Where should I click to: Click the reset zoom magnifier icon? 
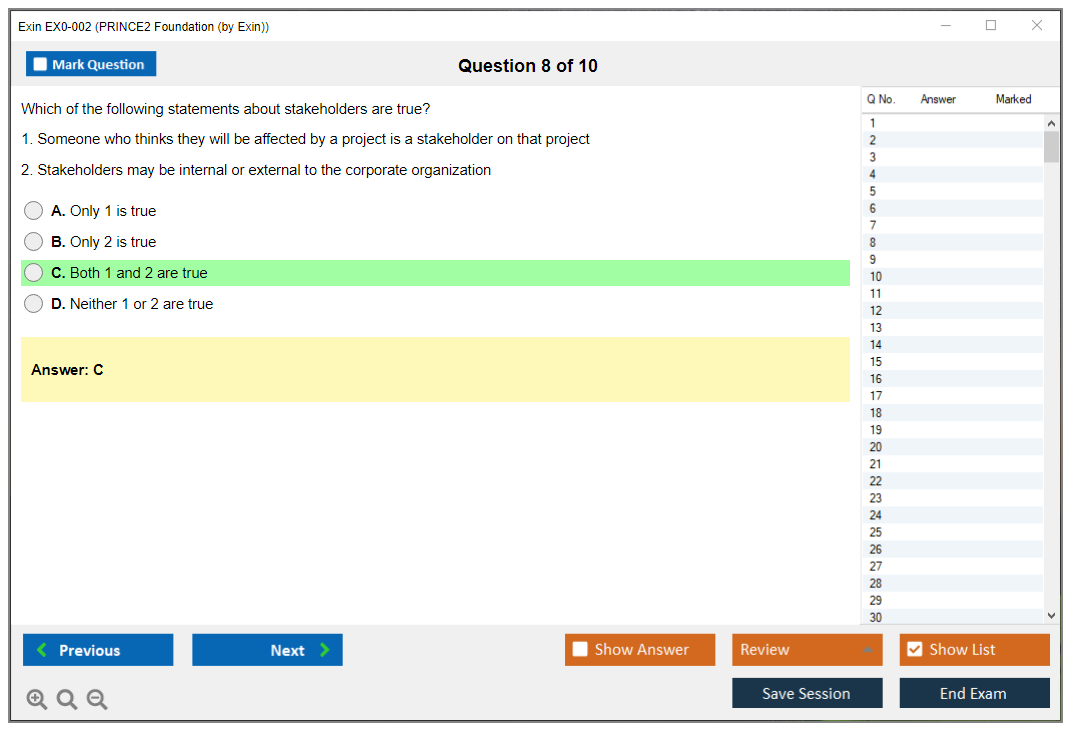click(67, 700)
